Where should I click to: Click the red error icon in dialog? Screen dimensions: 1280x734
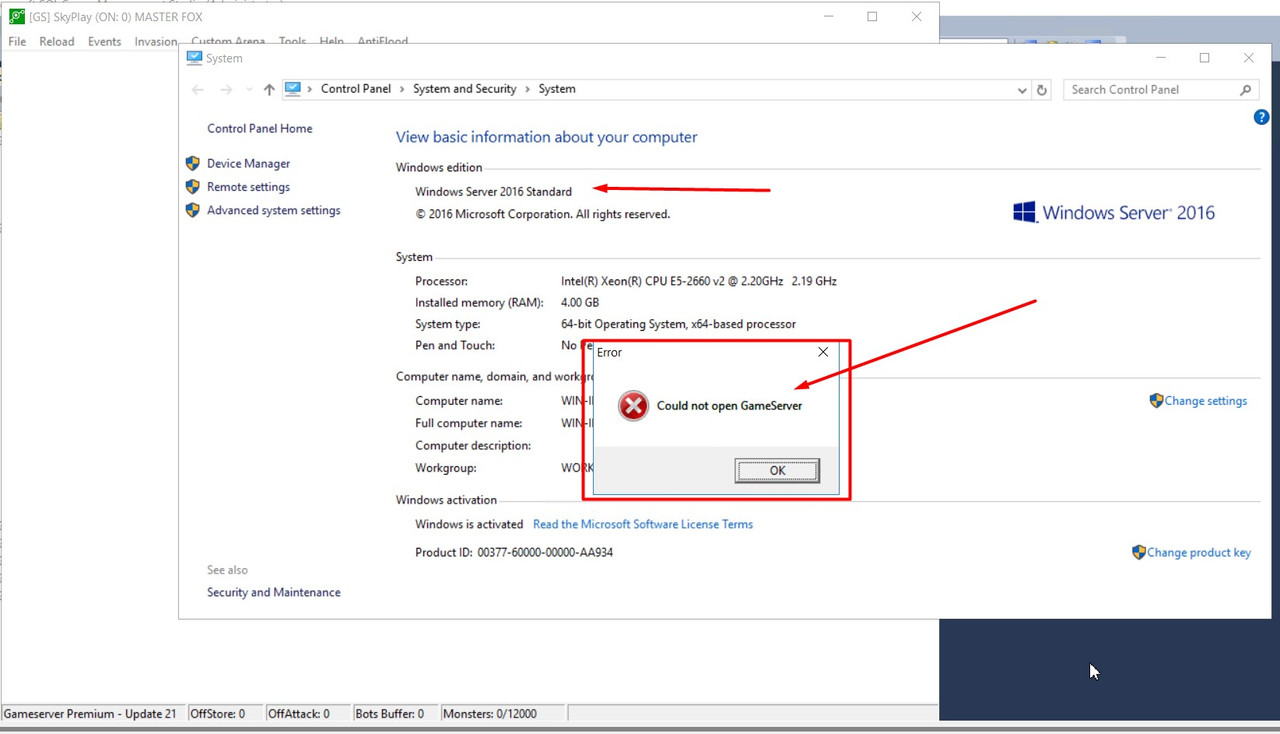click(x=633, y=405)
